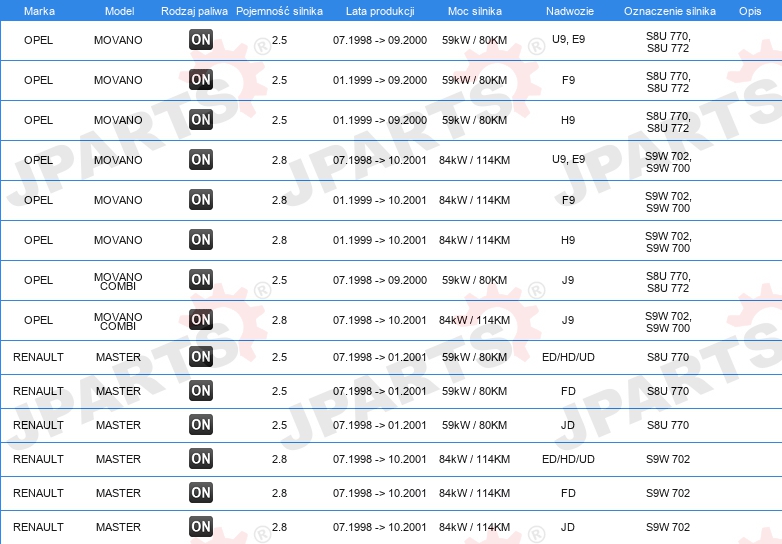Image resolution: width=782 pixels, height=544 pixels.
Task: Click S8U 770 engine code in Master FD row
Action: (x=668, y=391)
